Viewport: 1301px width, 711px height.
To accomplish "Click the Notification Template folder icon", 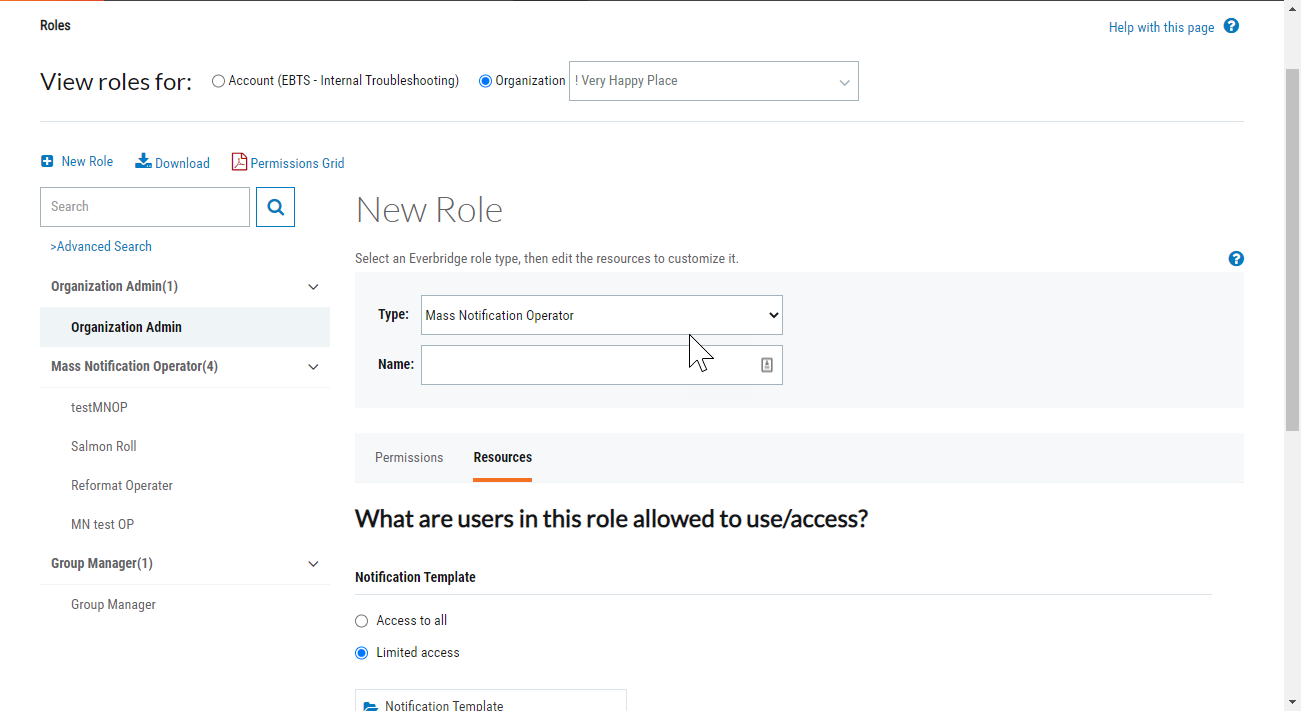I will point(371,706).
